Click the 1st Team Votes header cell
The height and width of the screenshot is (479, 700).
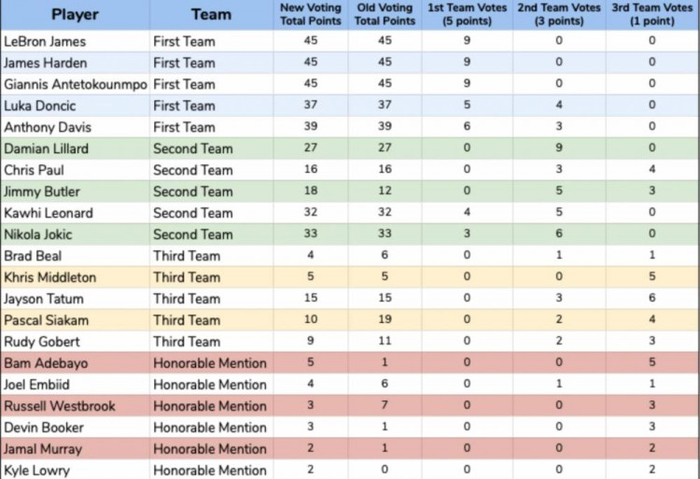[467, 15]
